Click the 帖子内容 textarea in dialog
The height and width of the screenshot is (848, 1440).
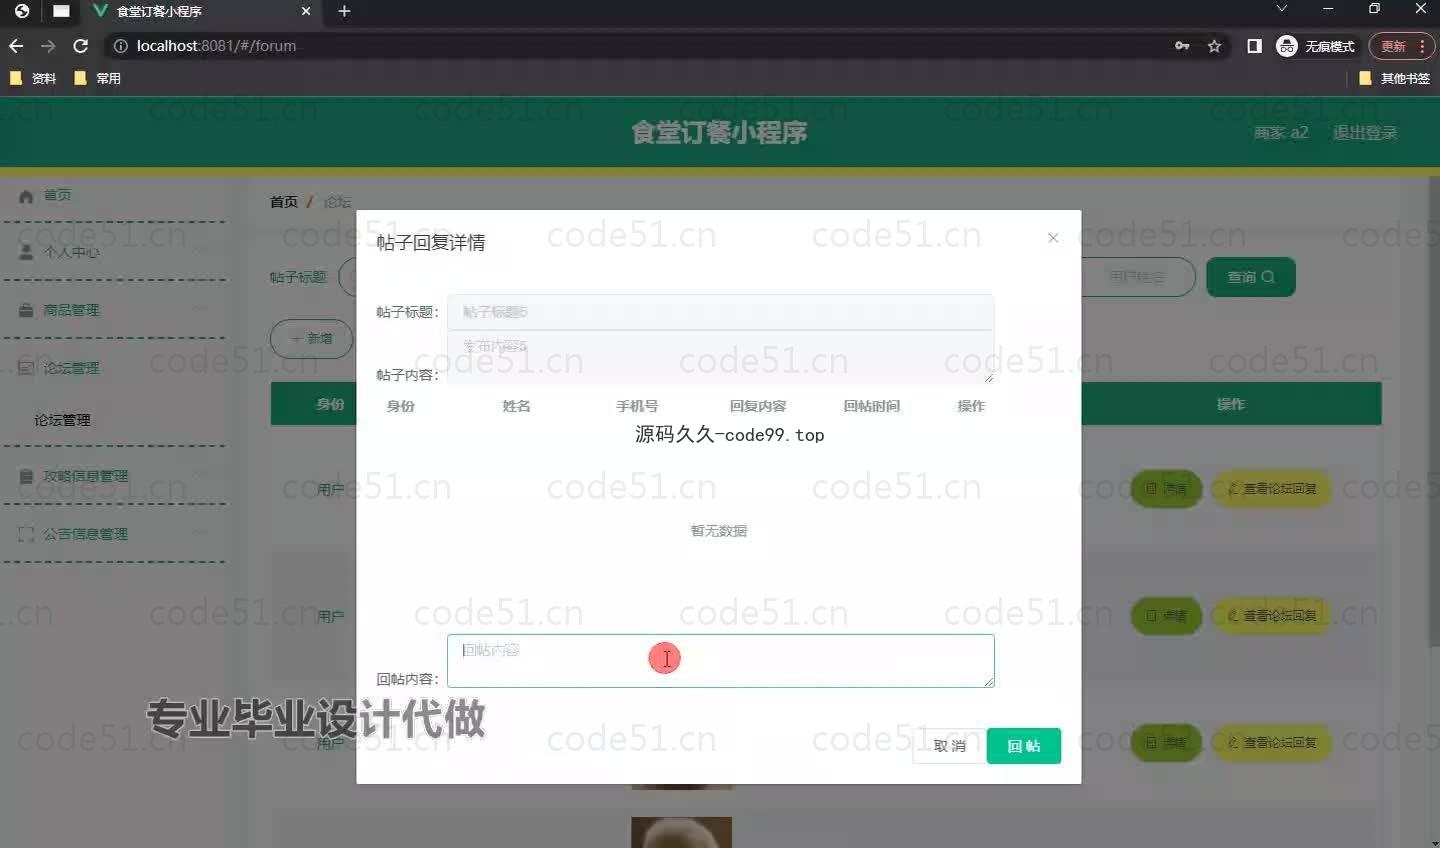pos(720,357)
